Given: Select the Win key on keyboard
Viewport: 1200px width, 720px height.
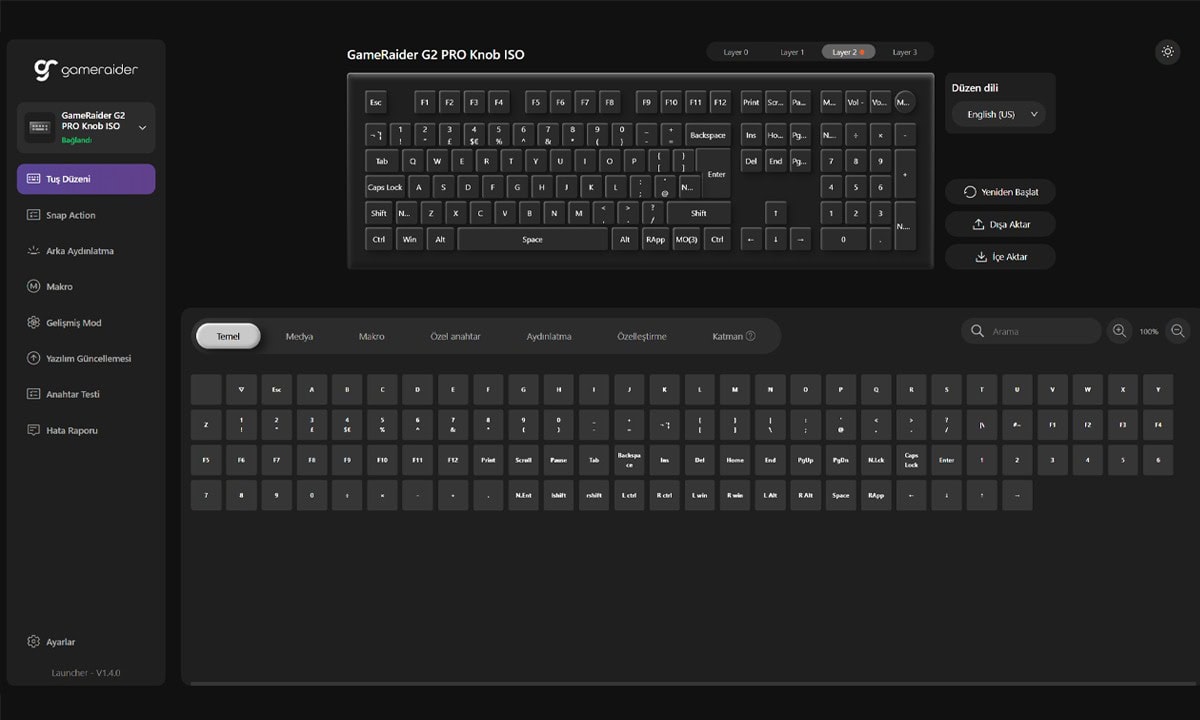Looking at the screenshot, I should pos(409,240).
